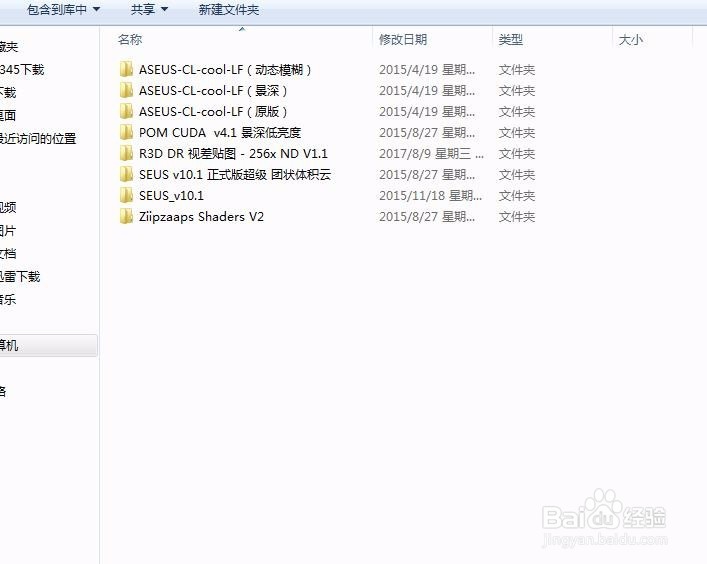Screen dimensions: 707x564
Task: Select folder name ASEUS-CL-cool-LF(原版)
Action: coord(213,111)
